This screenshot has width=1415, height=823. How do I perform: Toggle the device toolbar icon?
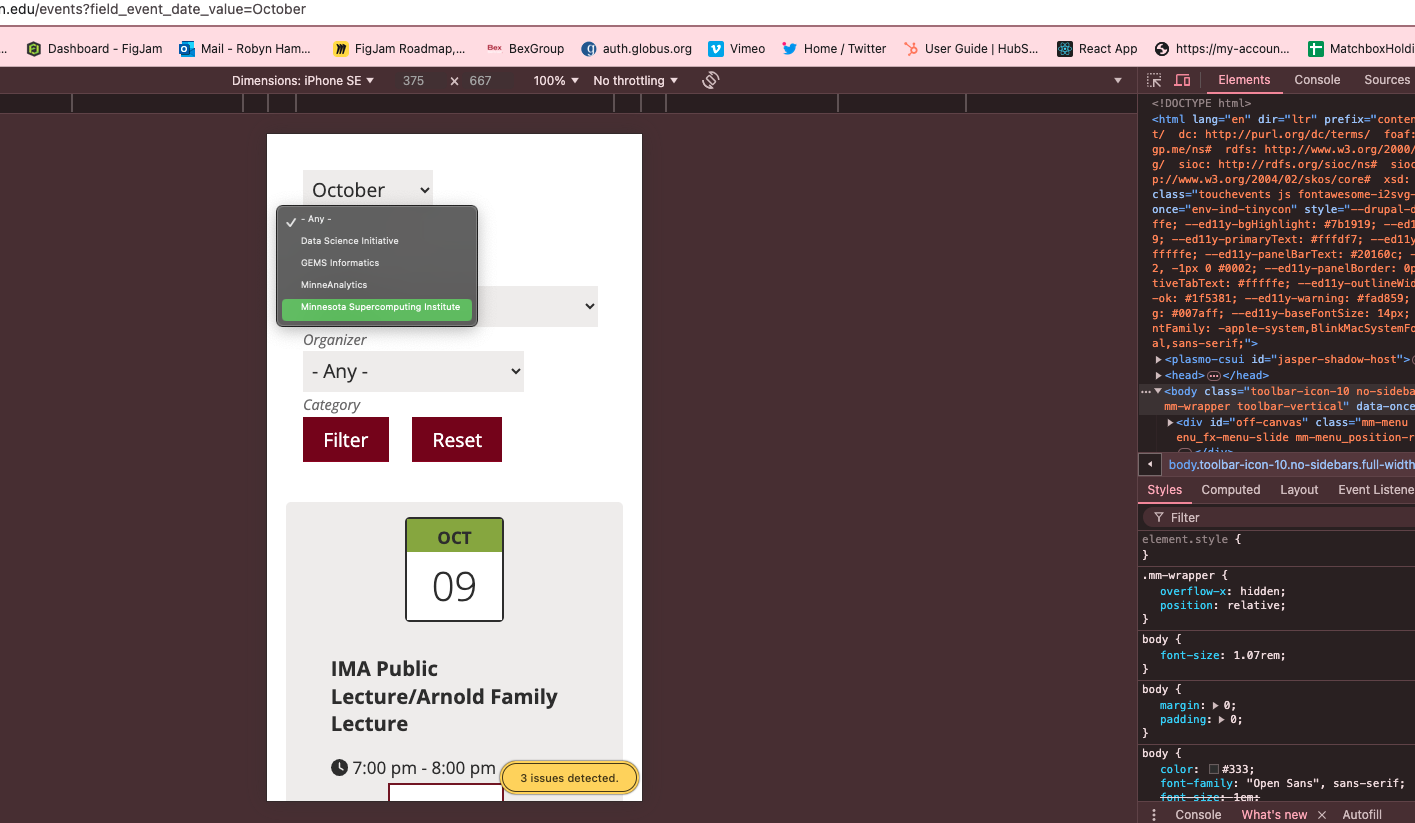(x=1182, y=80)
